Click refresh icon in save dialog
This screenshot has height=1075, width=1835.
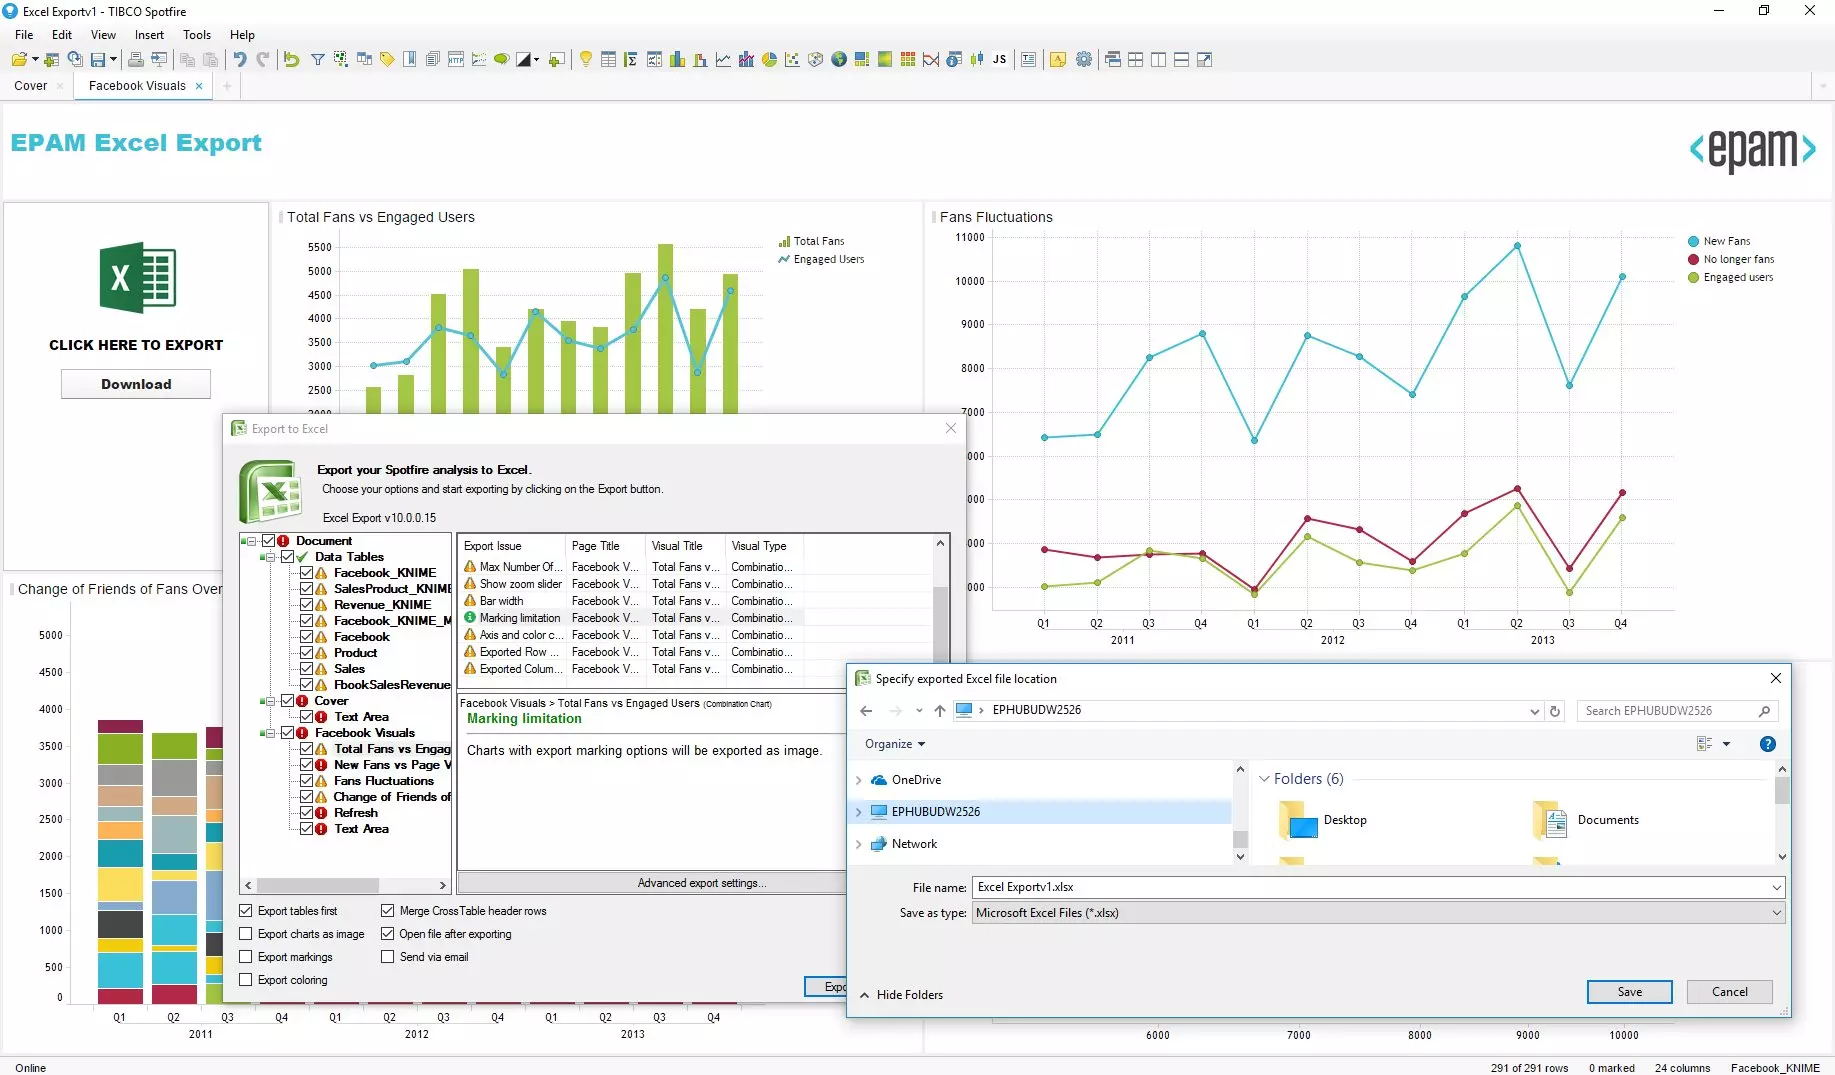[1555, 711]
